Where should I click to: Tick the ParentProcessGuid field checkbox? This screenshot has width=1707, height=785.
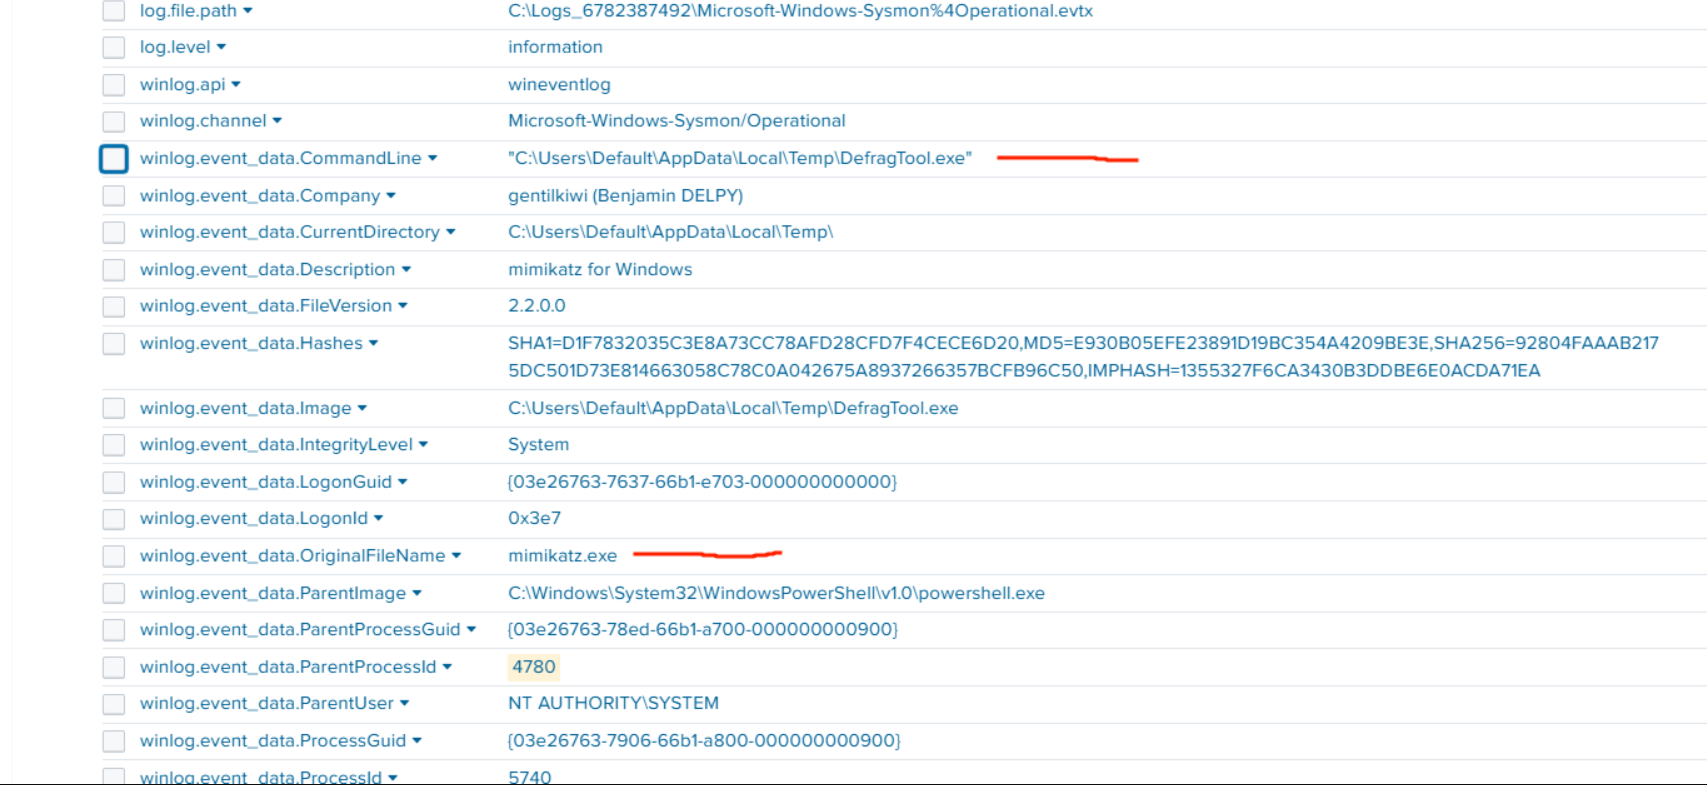[114, 630]
